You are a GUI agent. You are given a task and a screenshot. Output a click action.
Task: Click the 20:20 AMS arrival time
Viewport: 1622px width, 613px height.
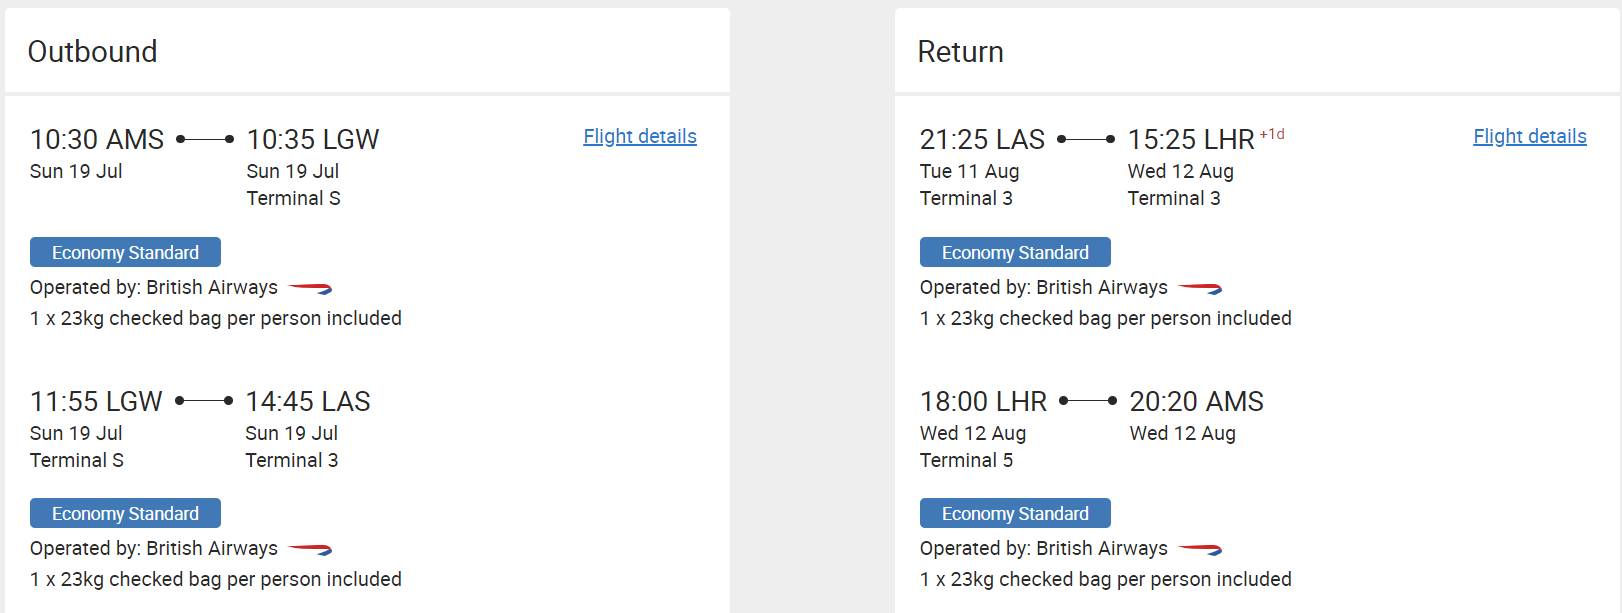pos(1197,401)
